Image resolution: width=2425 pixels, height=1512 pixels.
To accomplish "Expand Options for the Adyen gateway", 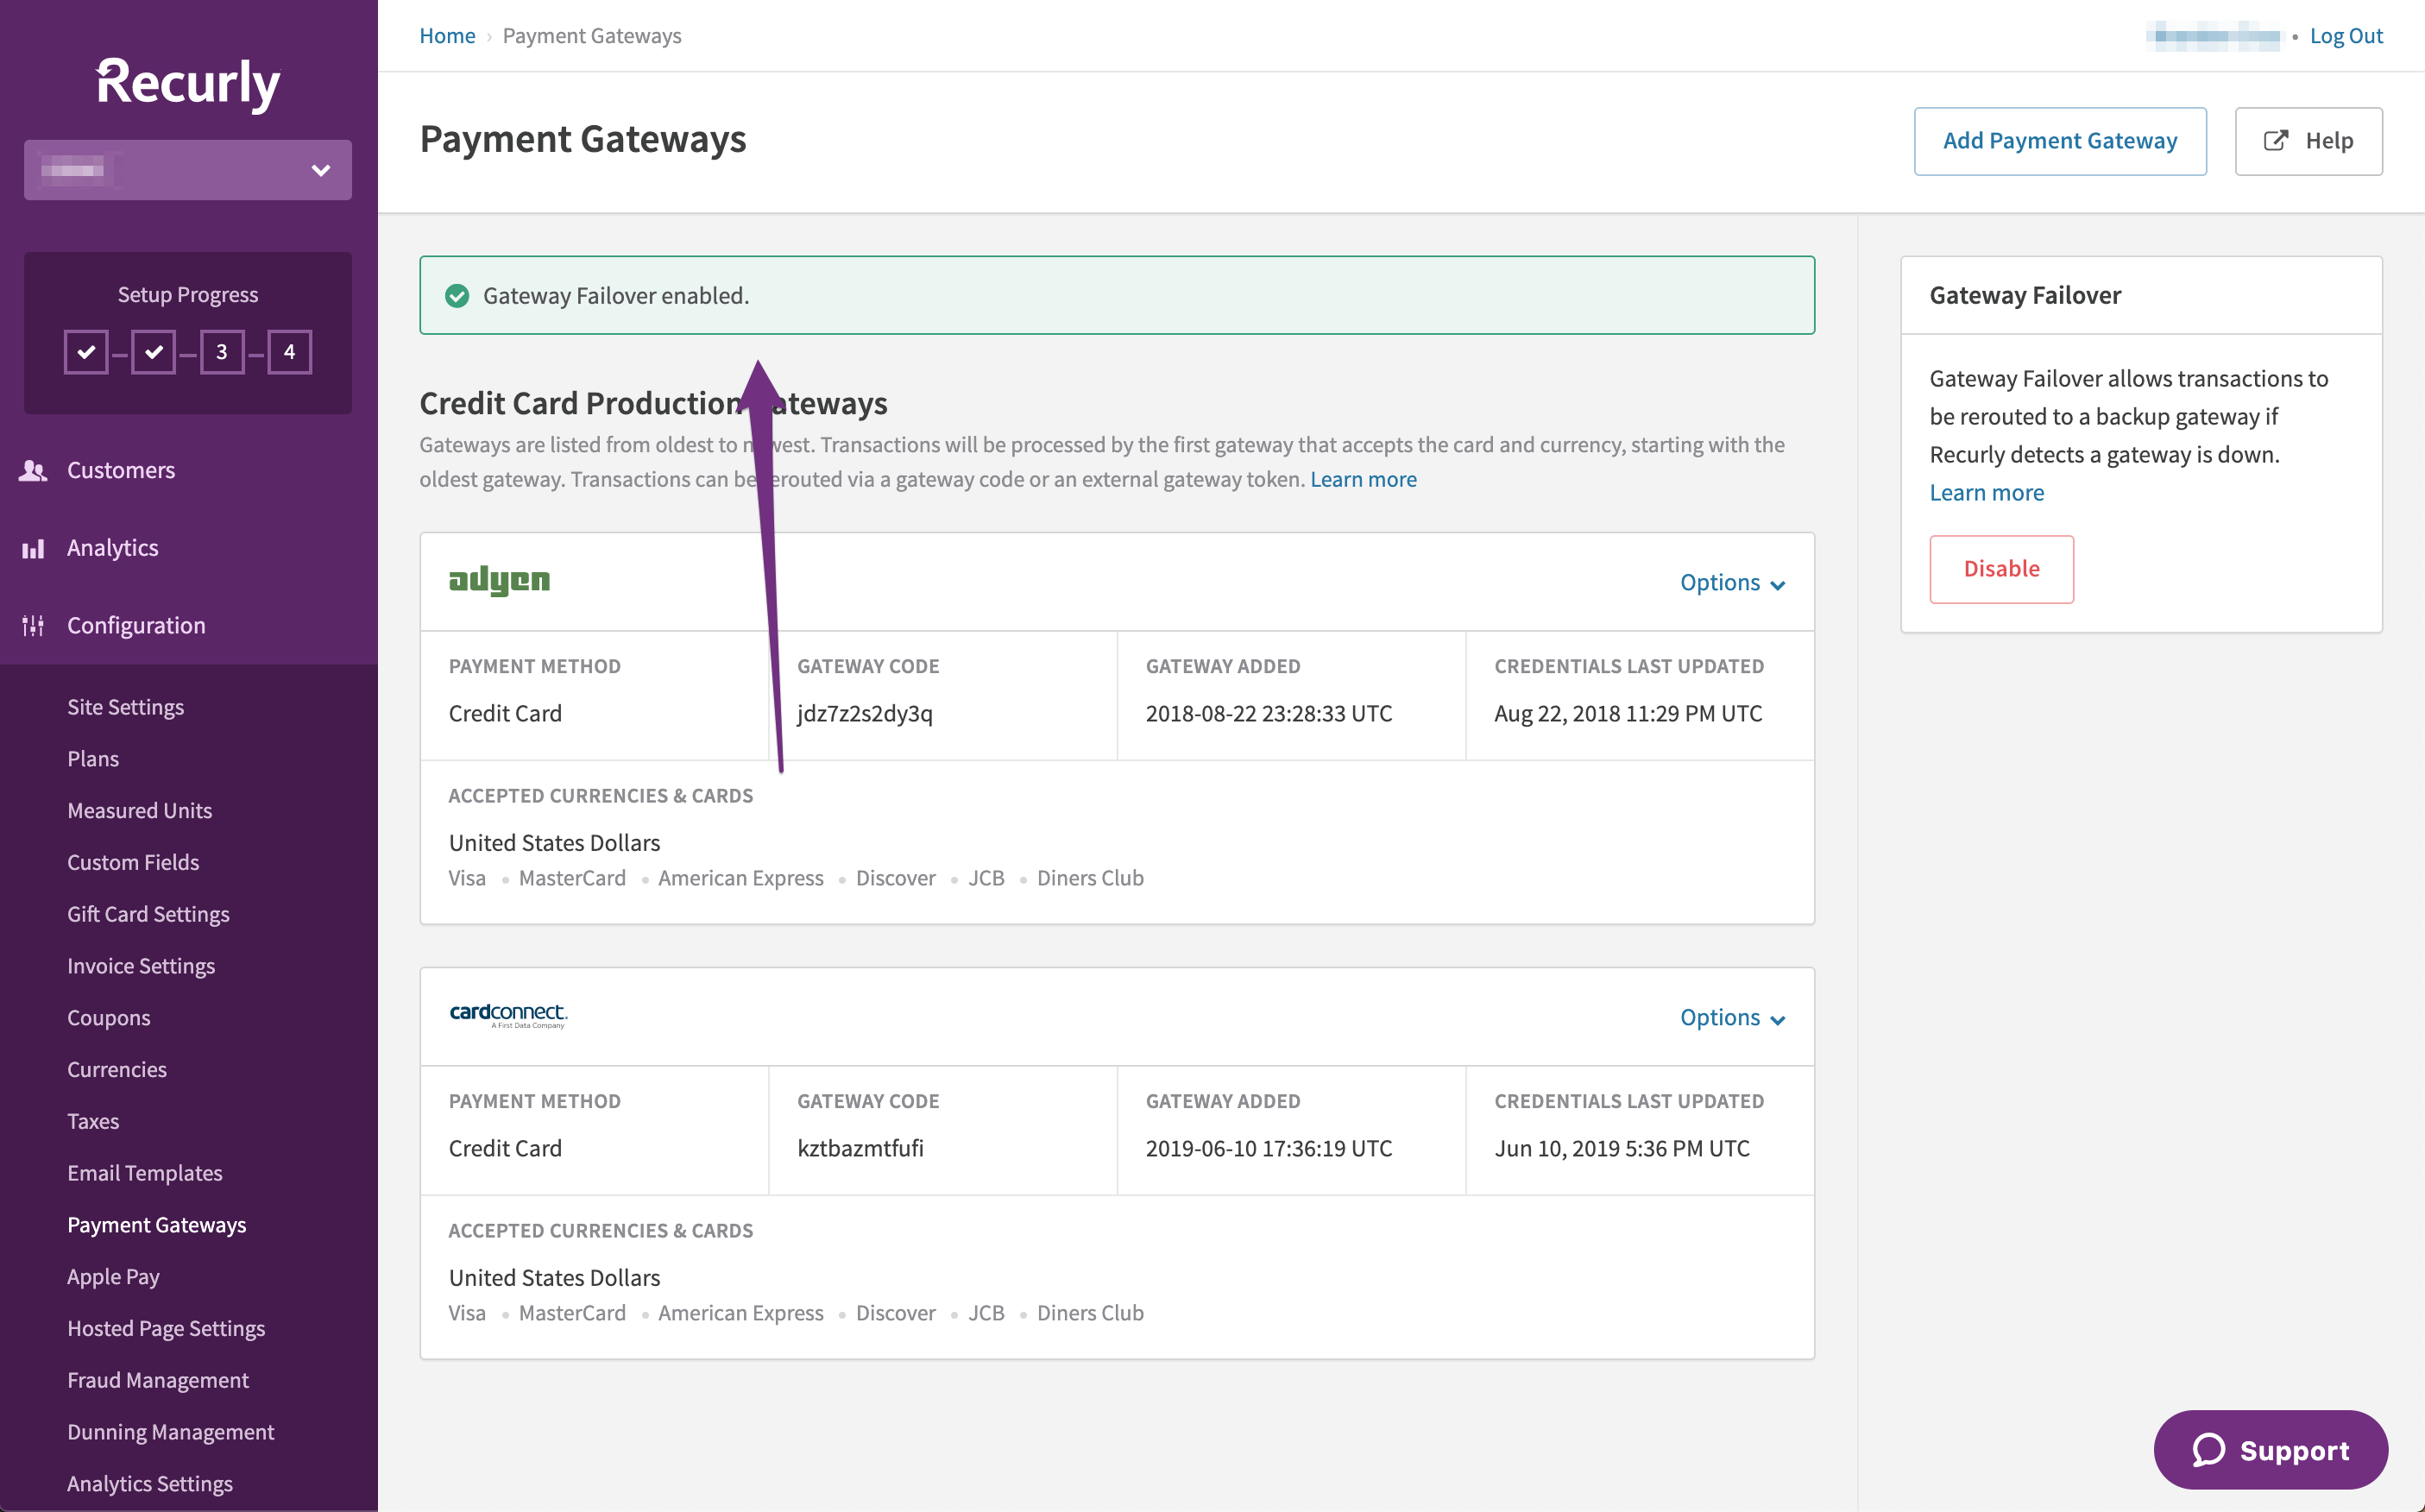I will pyautogui.click(x=1732, y=582).
